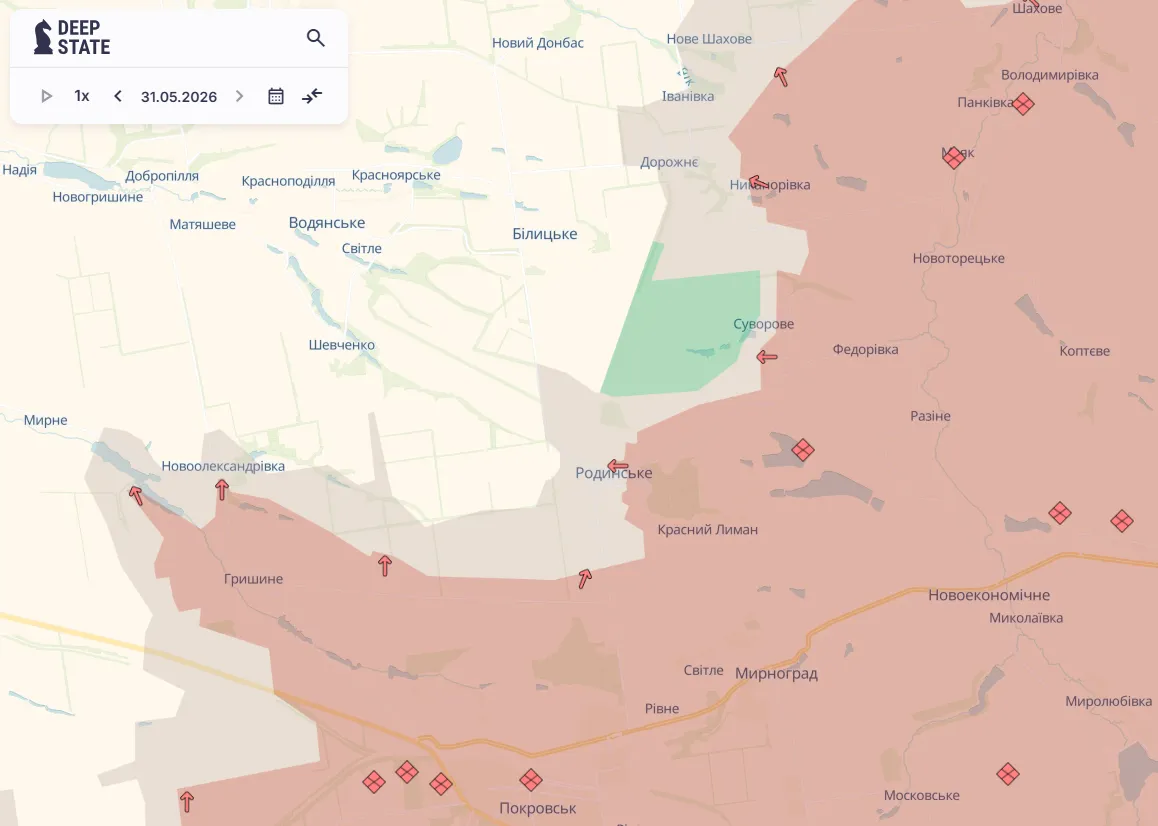Click the Разіне label

tap(930, 416)
